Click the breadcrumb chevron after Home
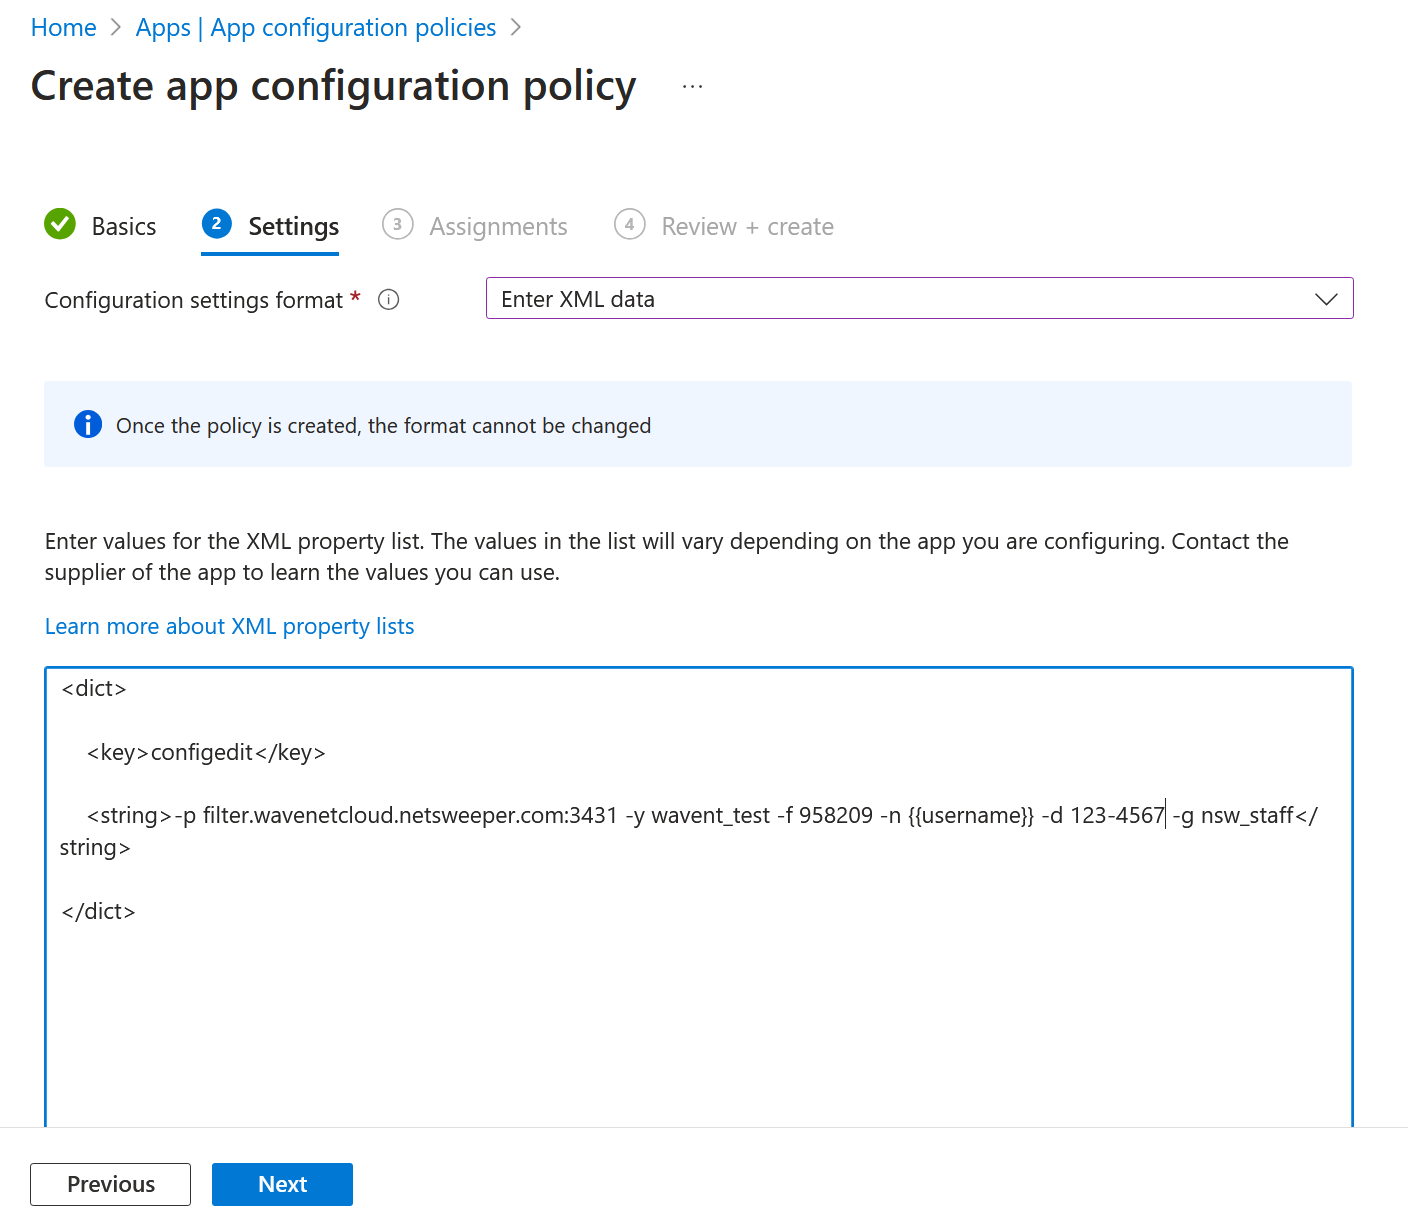 (x=115, y=28)
